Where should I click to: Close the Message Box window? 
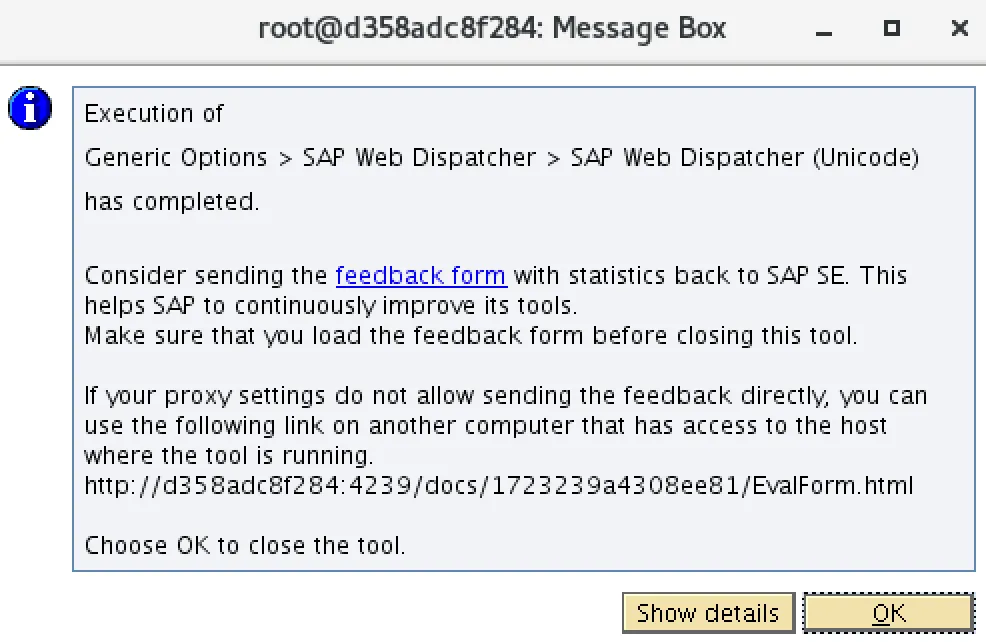click(x=959, y=29)
